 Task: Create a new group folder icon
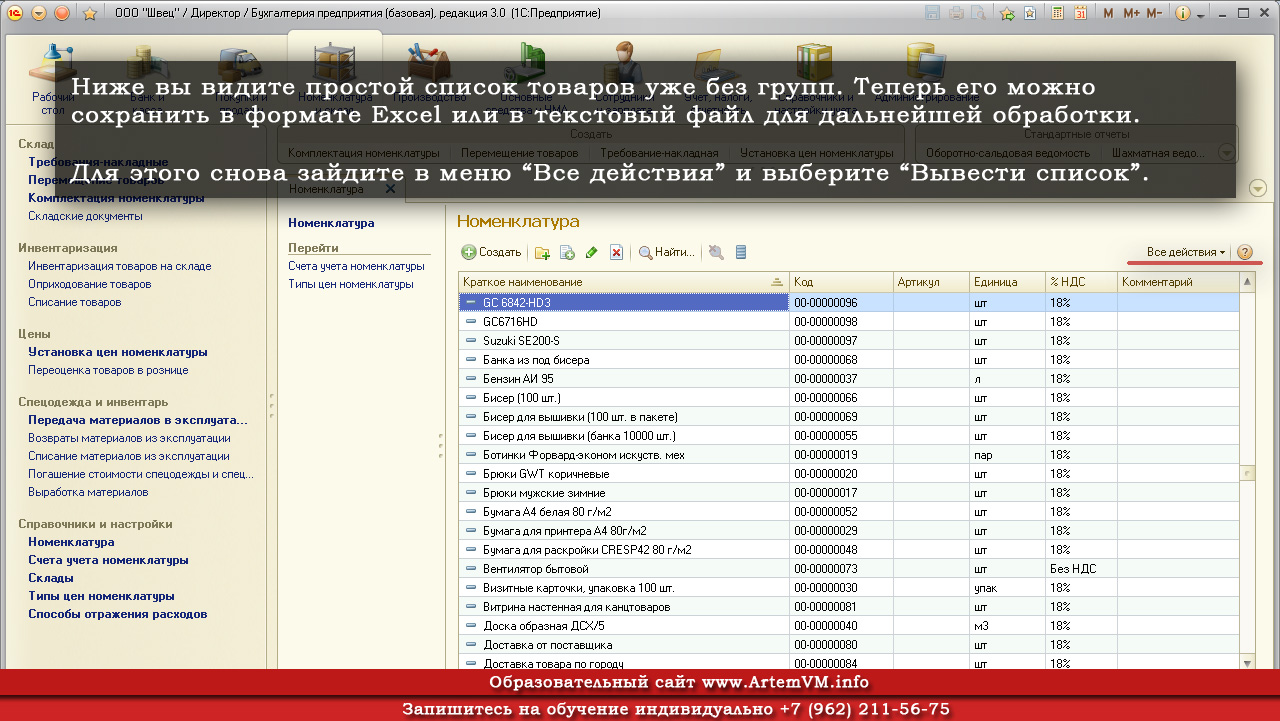542,252
